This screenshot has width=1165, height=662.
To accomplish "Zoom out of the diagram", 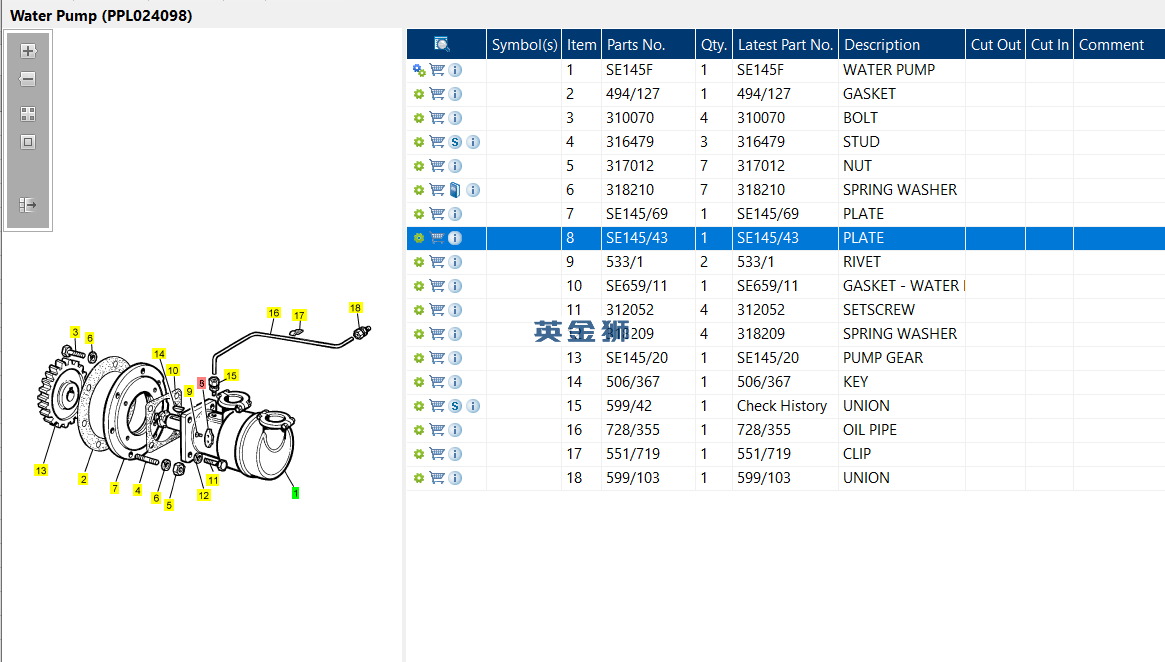I will (x=27, y=79).
